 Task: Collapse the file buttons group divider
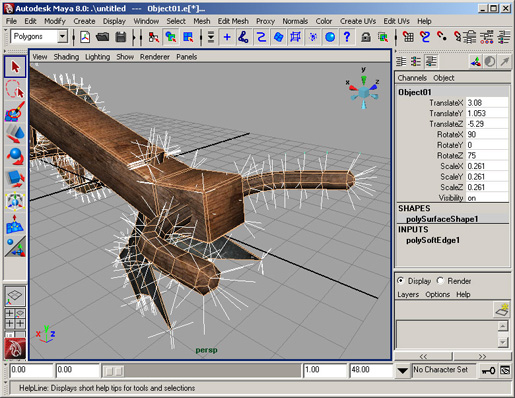(134, 37)
